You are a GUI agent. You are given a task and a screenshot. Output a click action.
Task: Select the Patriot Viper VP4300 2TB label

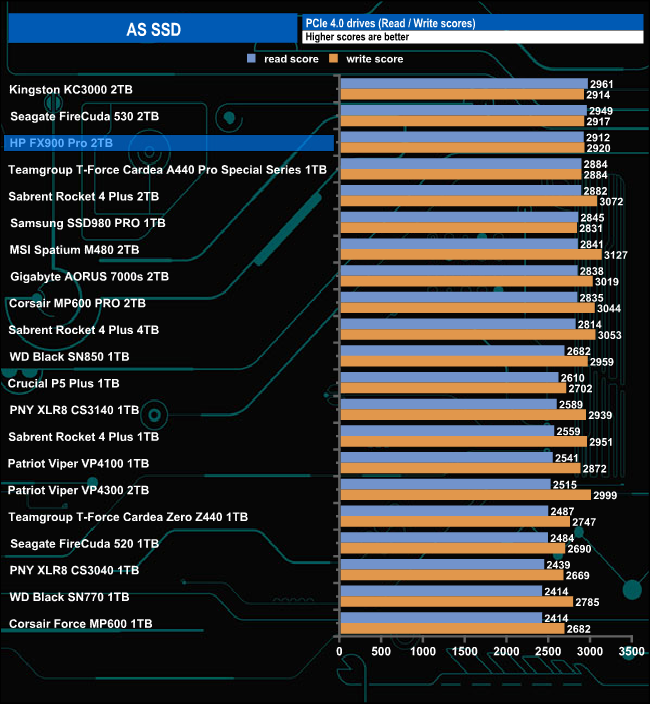click(78, 490)
